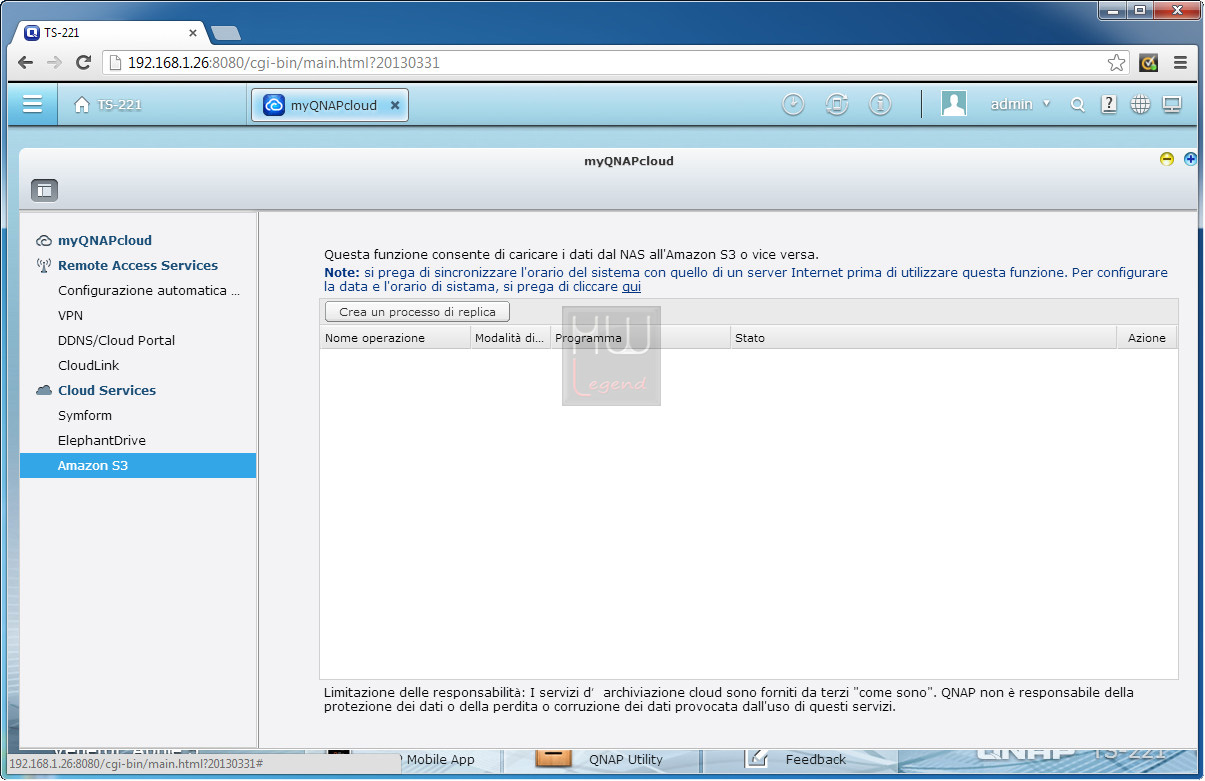Image resolution: width=1205 pixels, height=781 pixels.
Task: Open the ElephantDrive service item
Action: click(x=101, y=440)
